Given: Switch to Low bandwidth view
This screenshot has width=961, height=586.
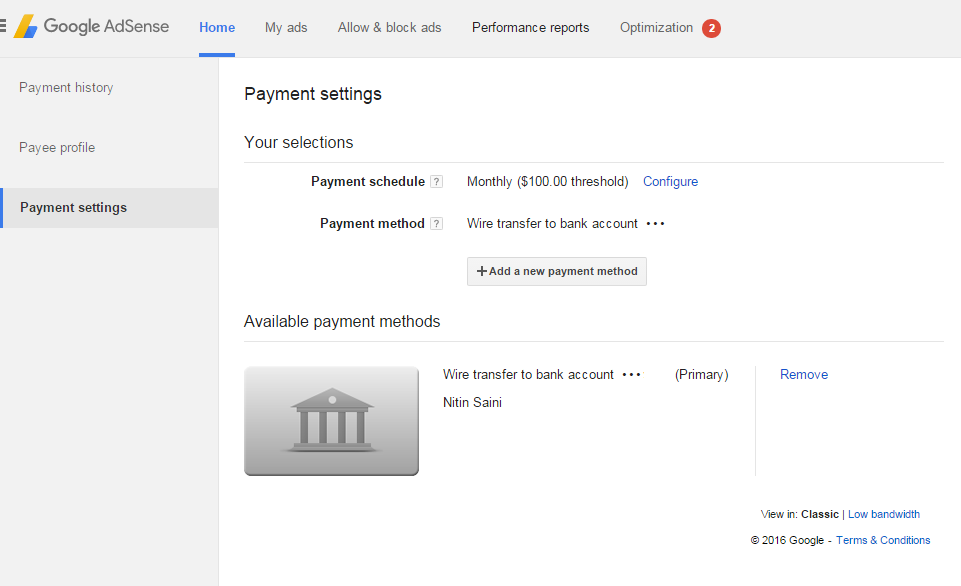Looking at the screenshot, I should pos(884,514).
